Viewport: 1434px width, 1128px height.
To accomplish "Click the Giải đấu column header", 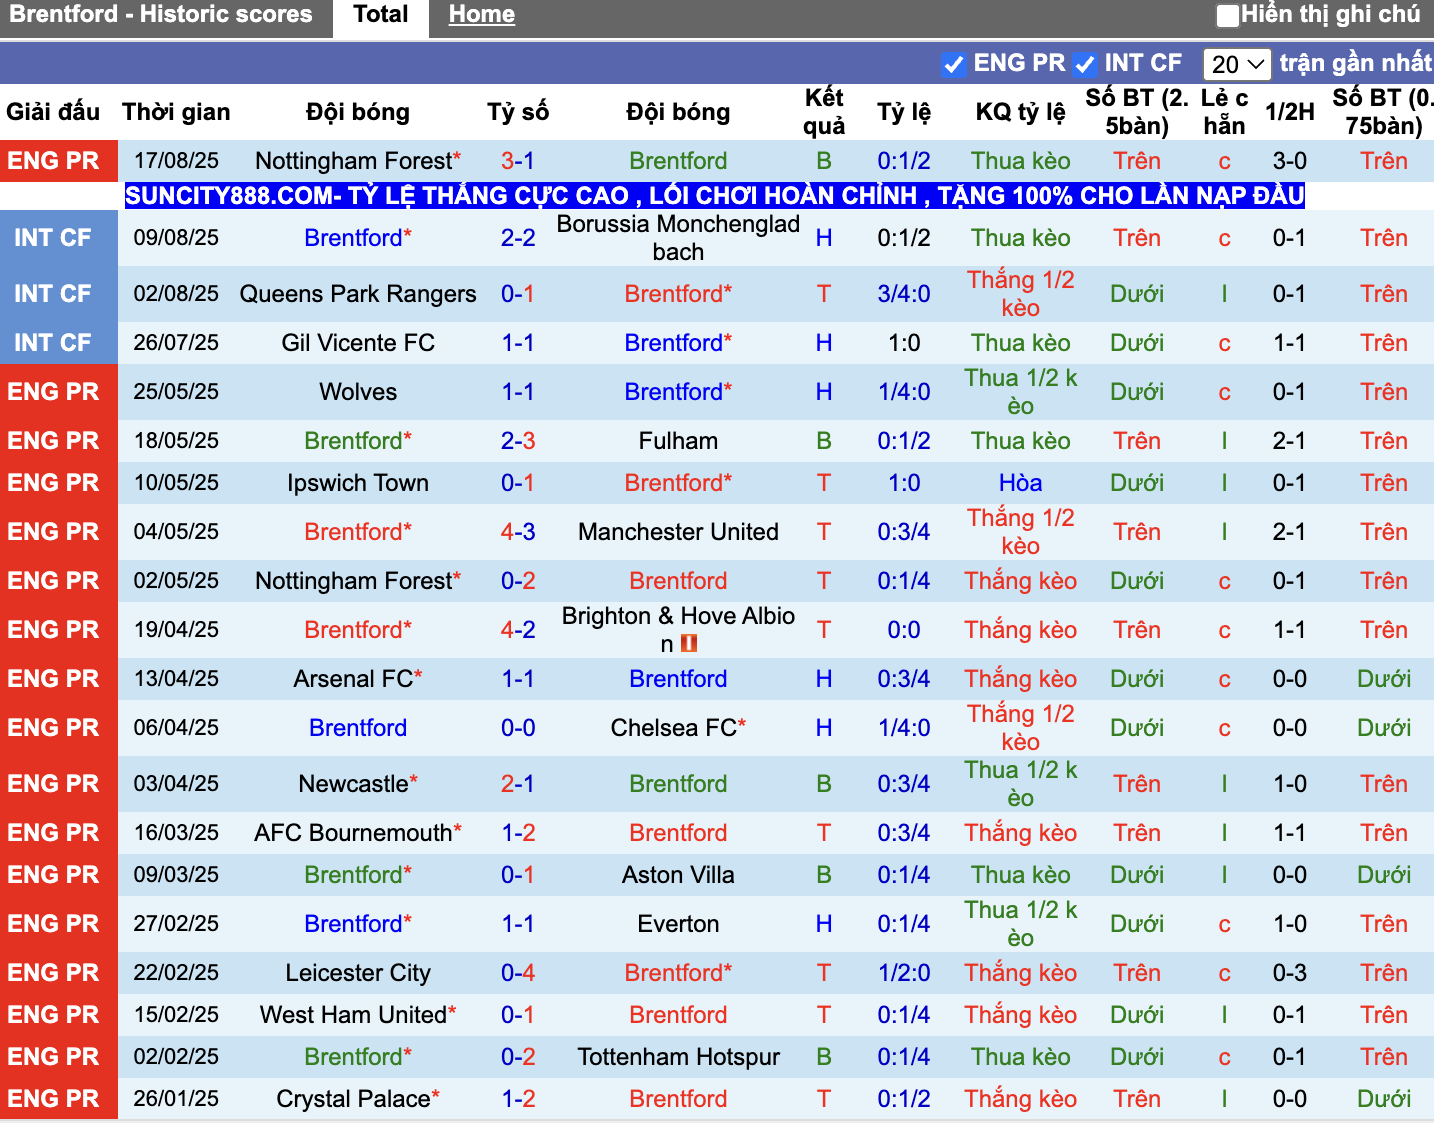I will coord(53,112).
